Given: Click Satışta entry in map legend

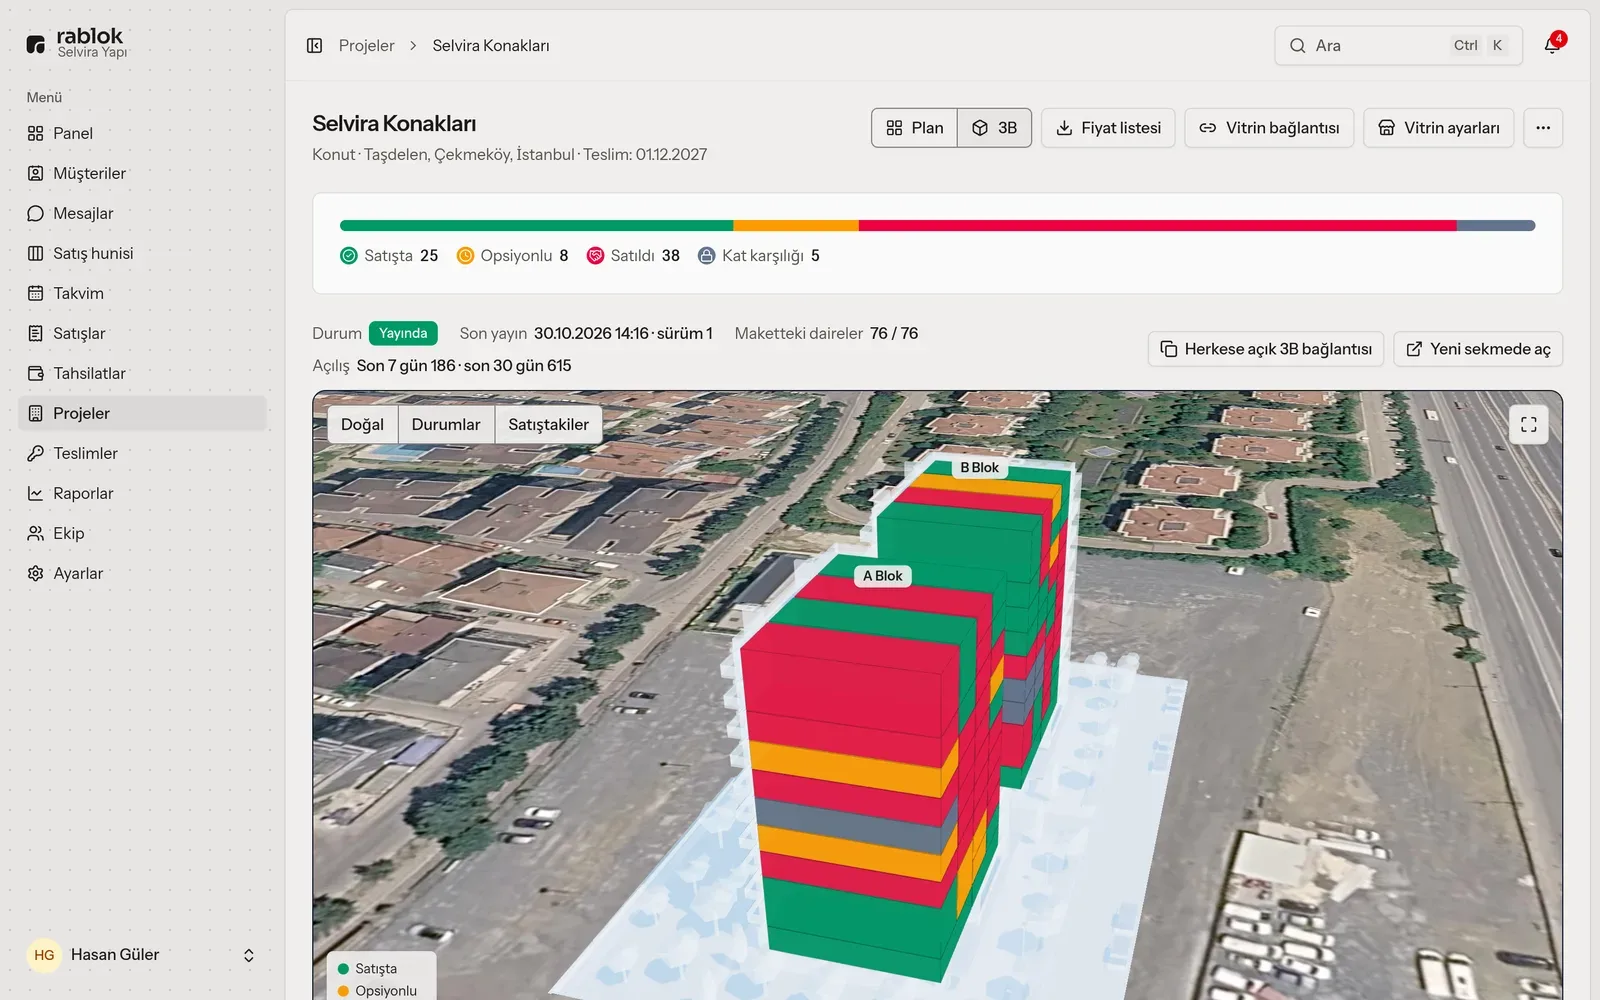Looking at the screenshot, I should pos(367,969).
